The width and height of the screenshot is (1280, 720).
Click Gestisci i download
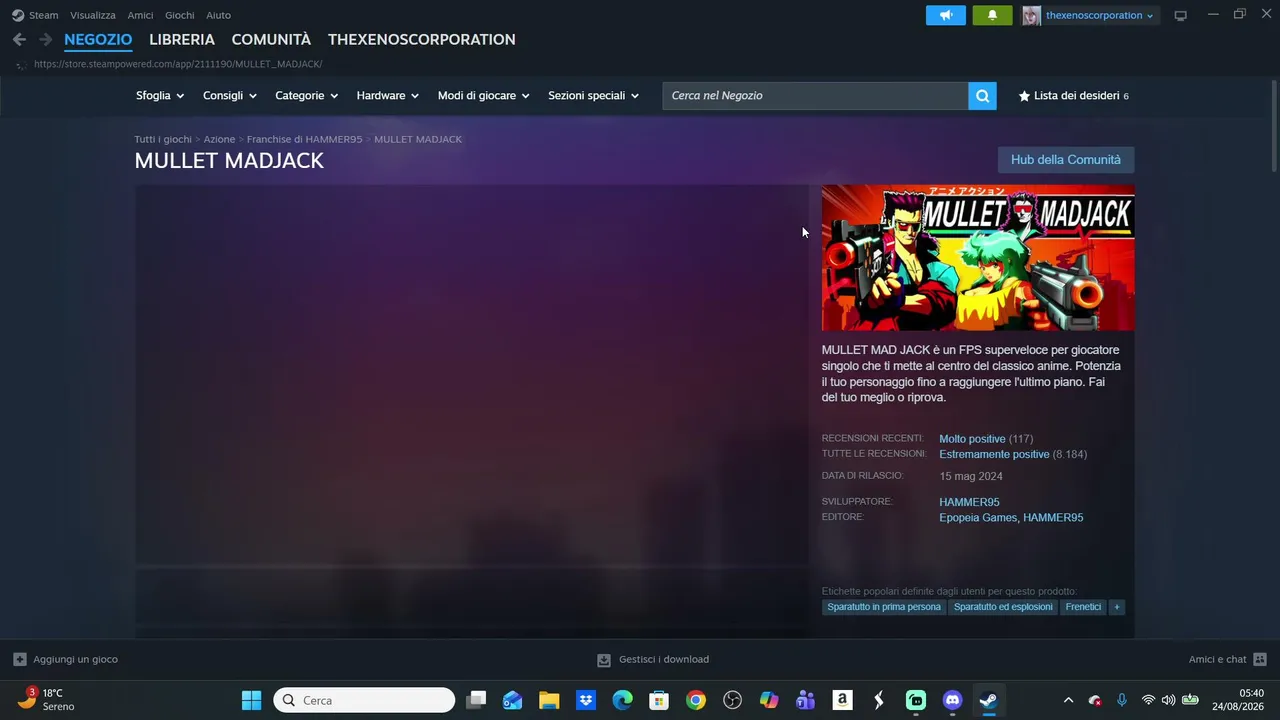(x=664, y=660)
